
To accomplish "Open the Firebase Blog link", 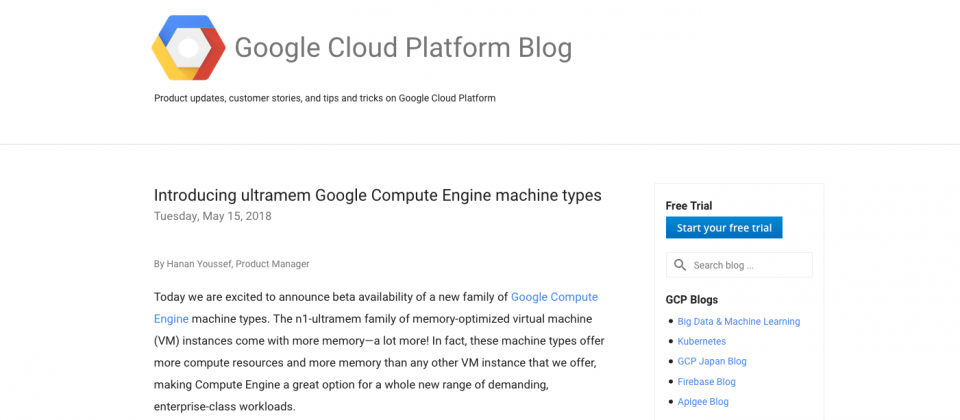I will pos(706,382).
